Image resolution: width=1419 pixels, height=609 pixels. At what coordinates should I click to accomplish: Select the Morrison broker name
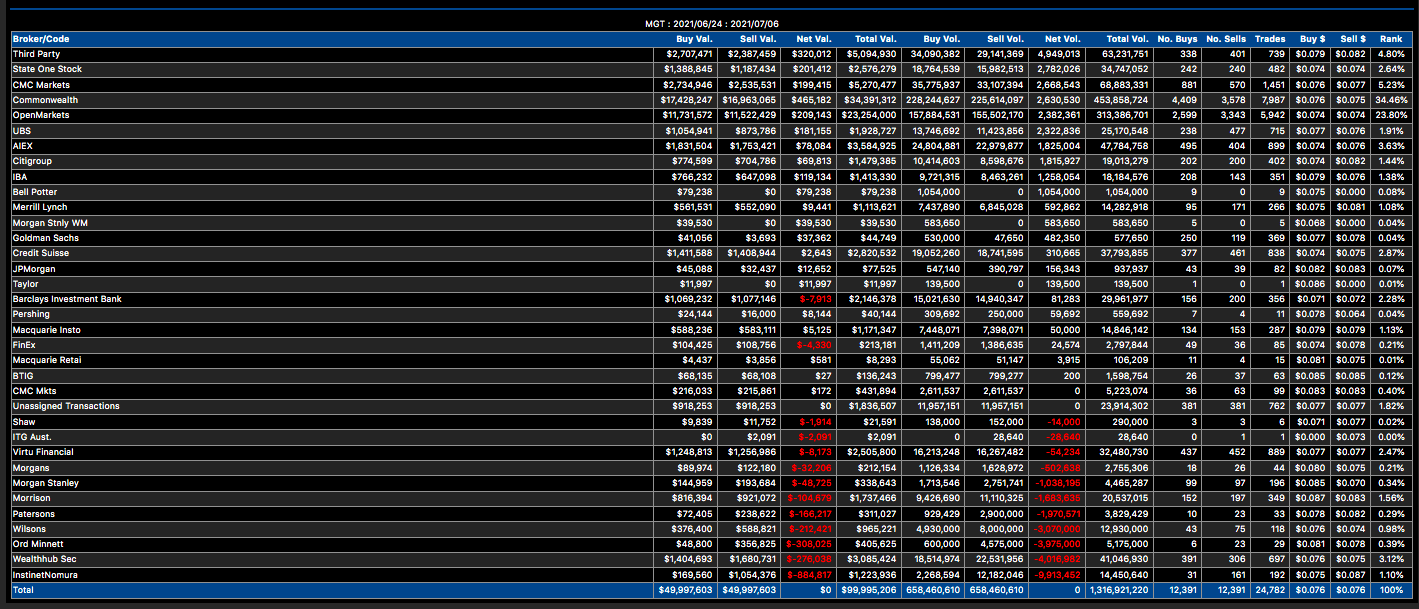tap(32, 498)
